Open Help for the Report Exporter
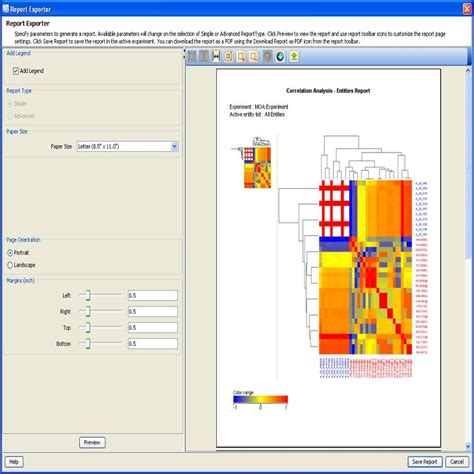Image resolution: width=474 pixels, height=474 pixels. pyautogui.click(x=14, y=462)
